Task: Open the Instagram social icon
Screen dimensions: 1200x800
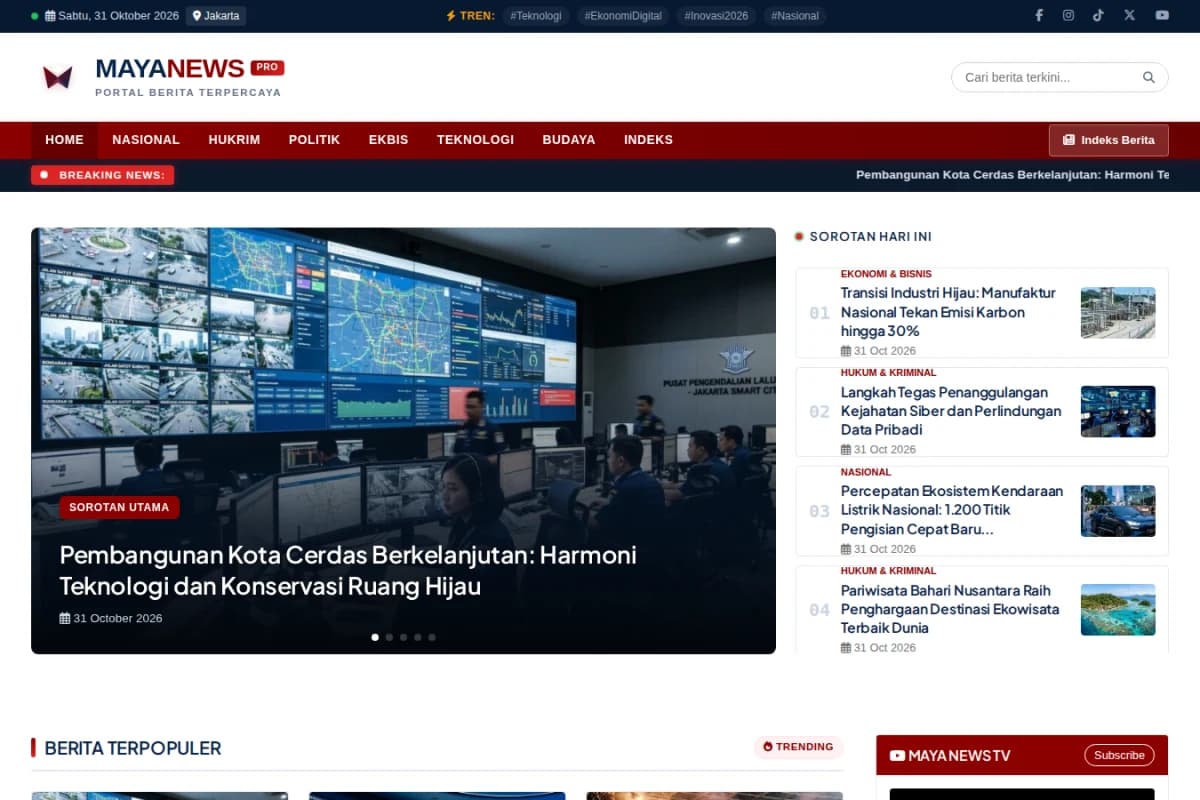Action: tap(1068, 15)
